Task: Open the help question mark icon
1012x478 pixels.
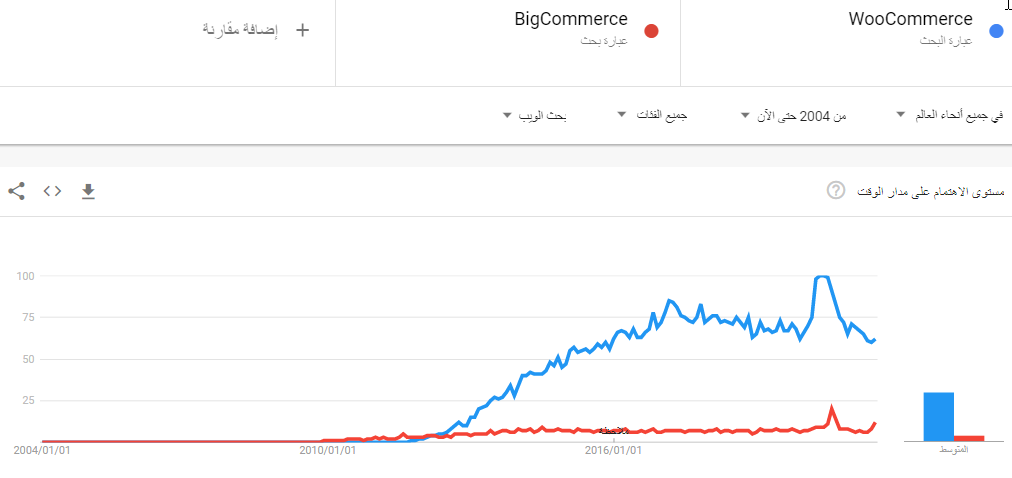Action: [x=835, y=190]
